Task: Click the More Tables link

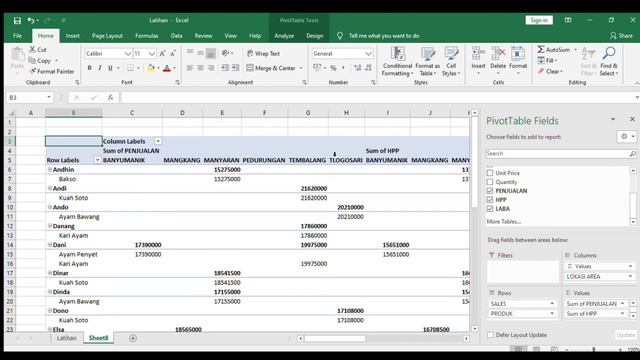Action: (503, 222)
